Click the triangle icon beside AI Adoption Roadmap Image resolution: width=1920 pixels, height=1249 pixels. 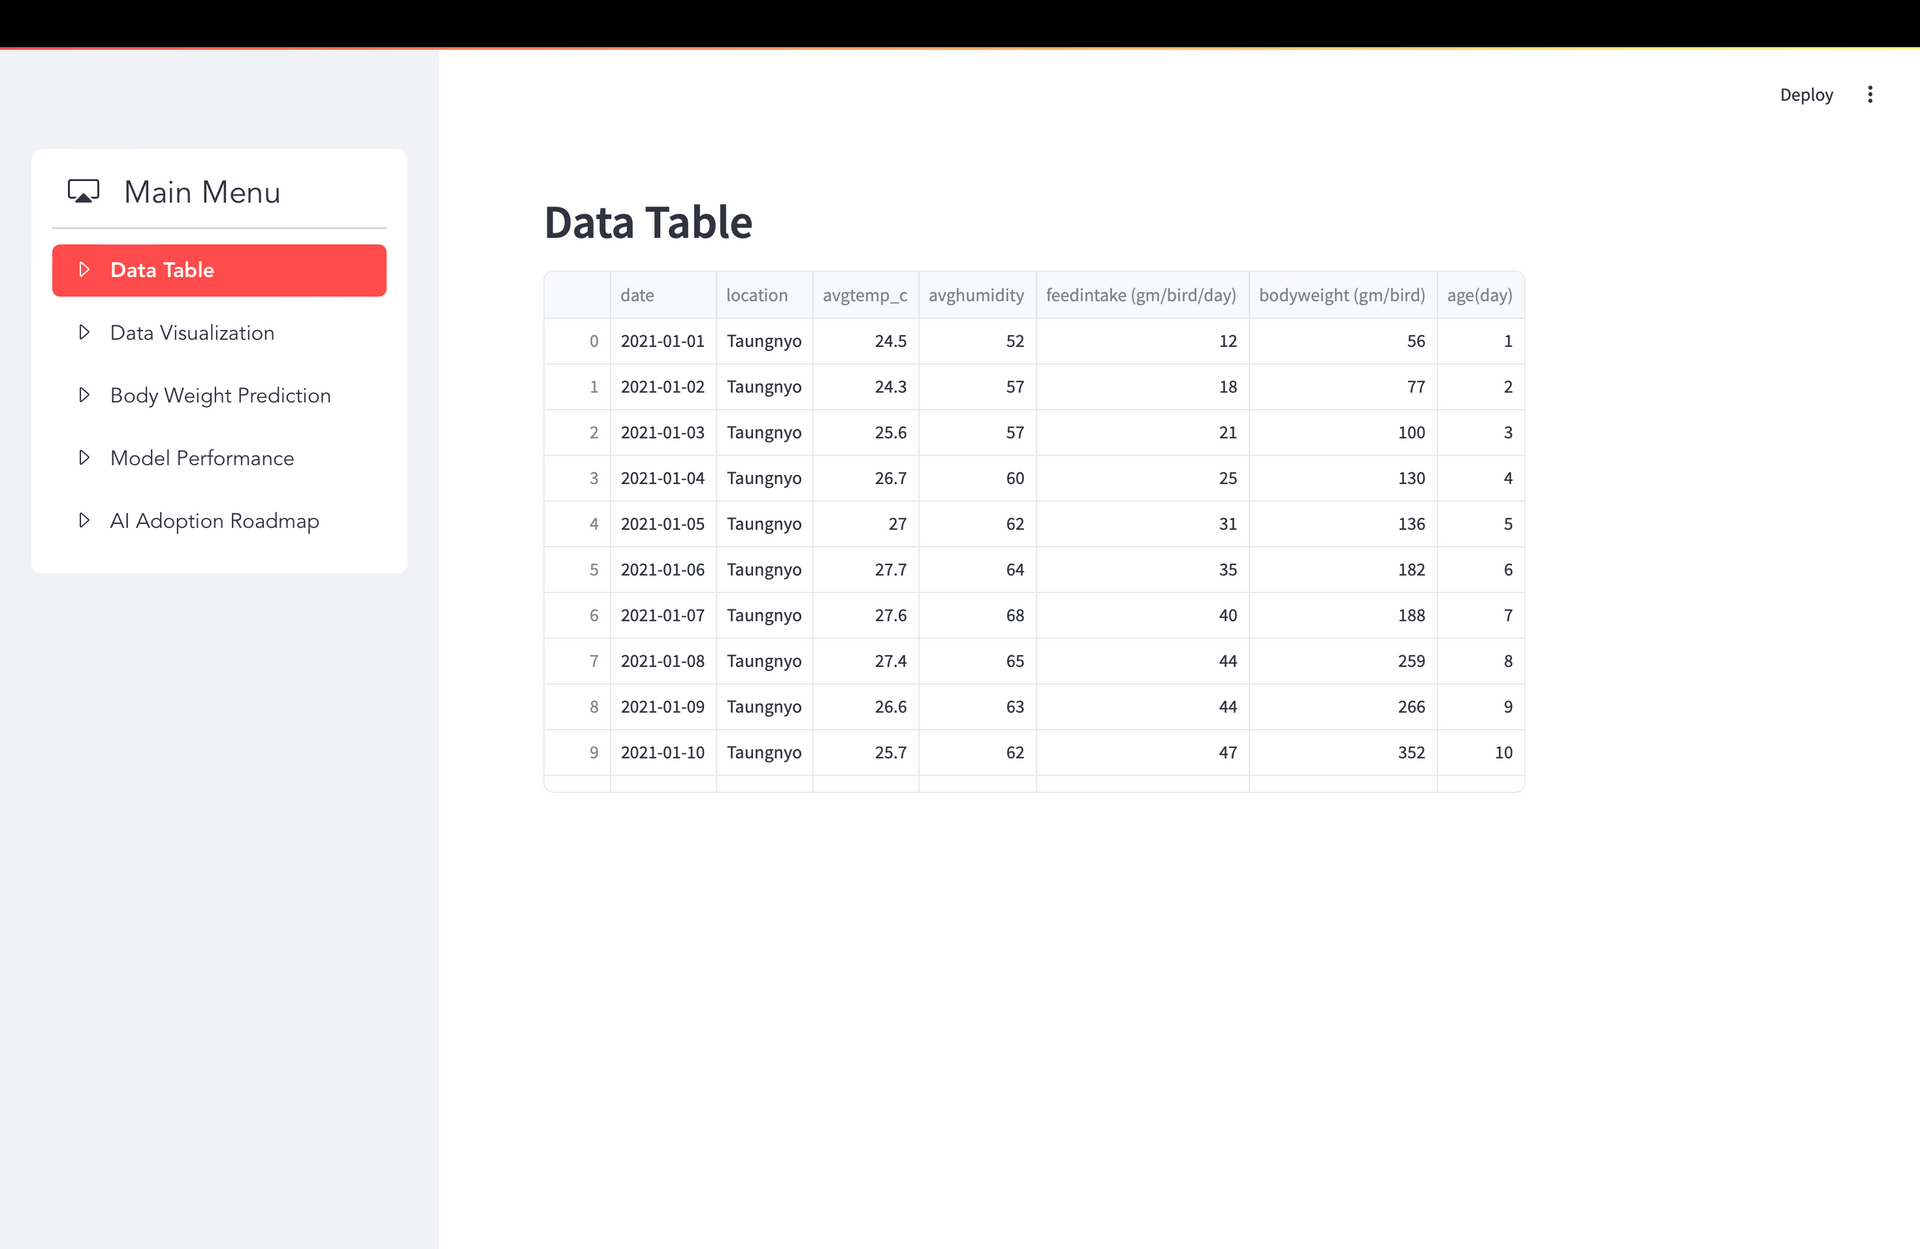(x=85, y=520)
